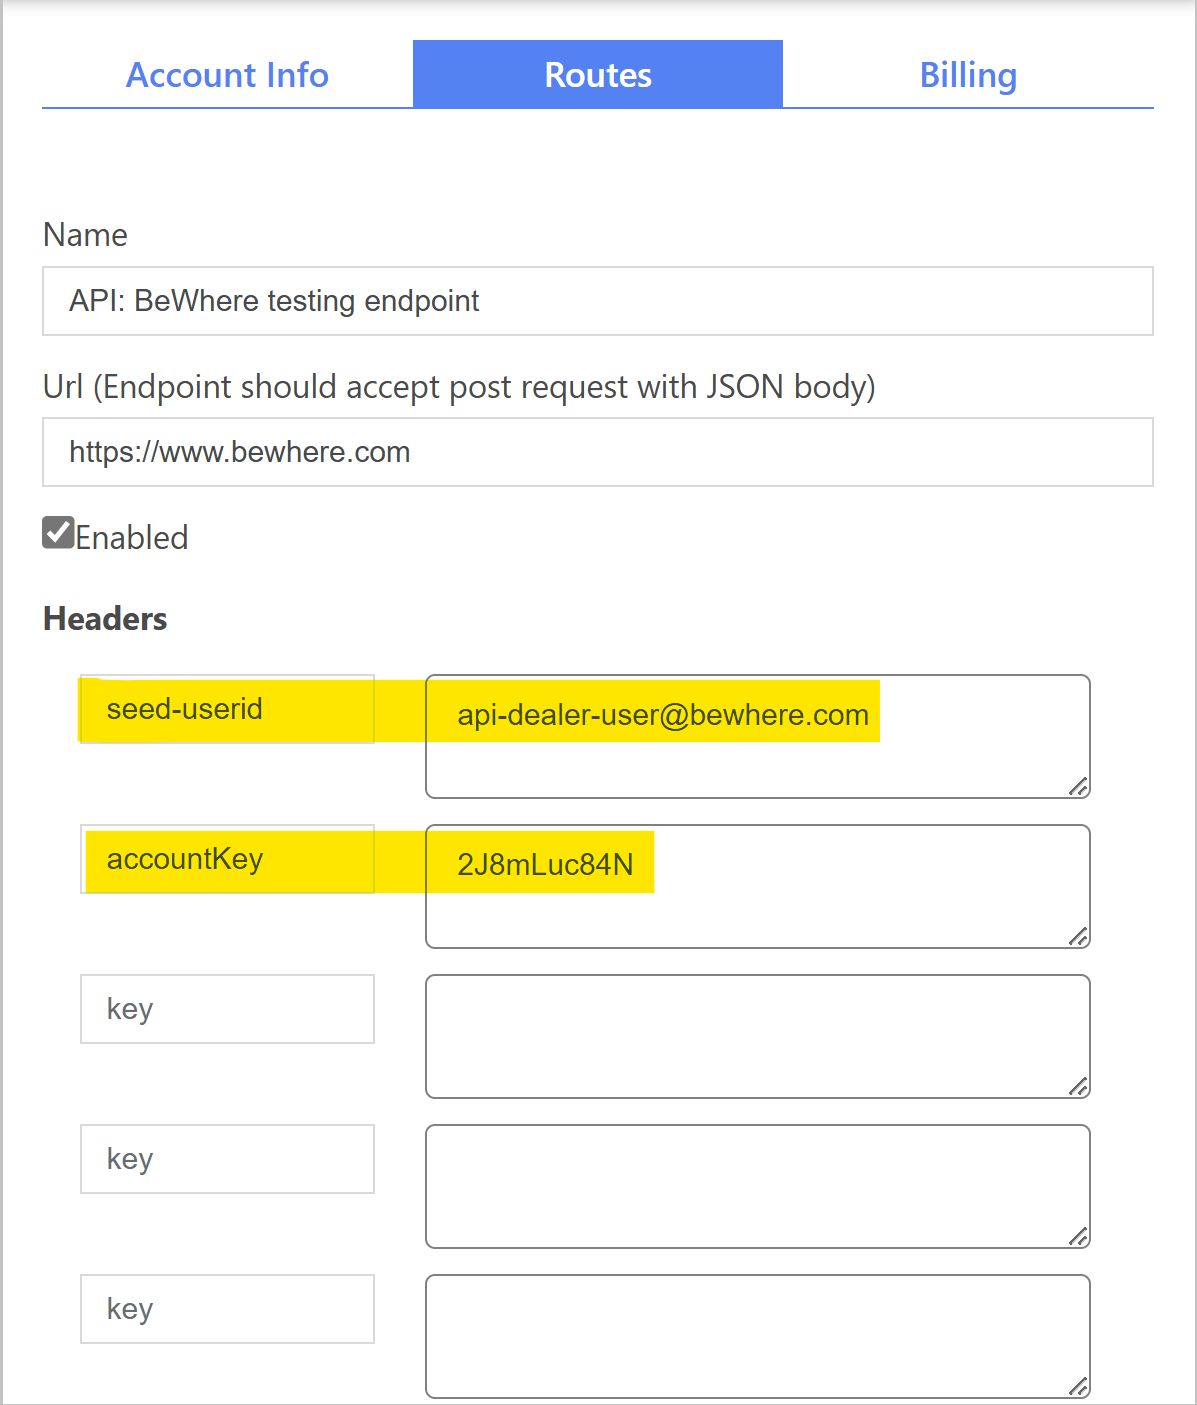Click the accountKey header key field
1197x1405 pixels.
(227, 859)
